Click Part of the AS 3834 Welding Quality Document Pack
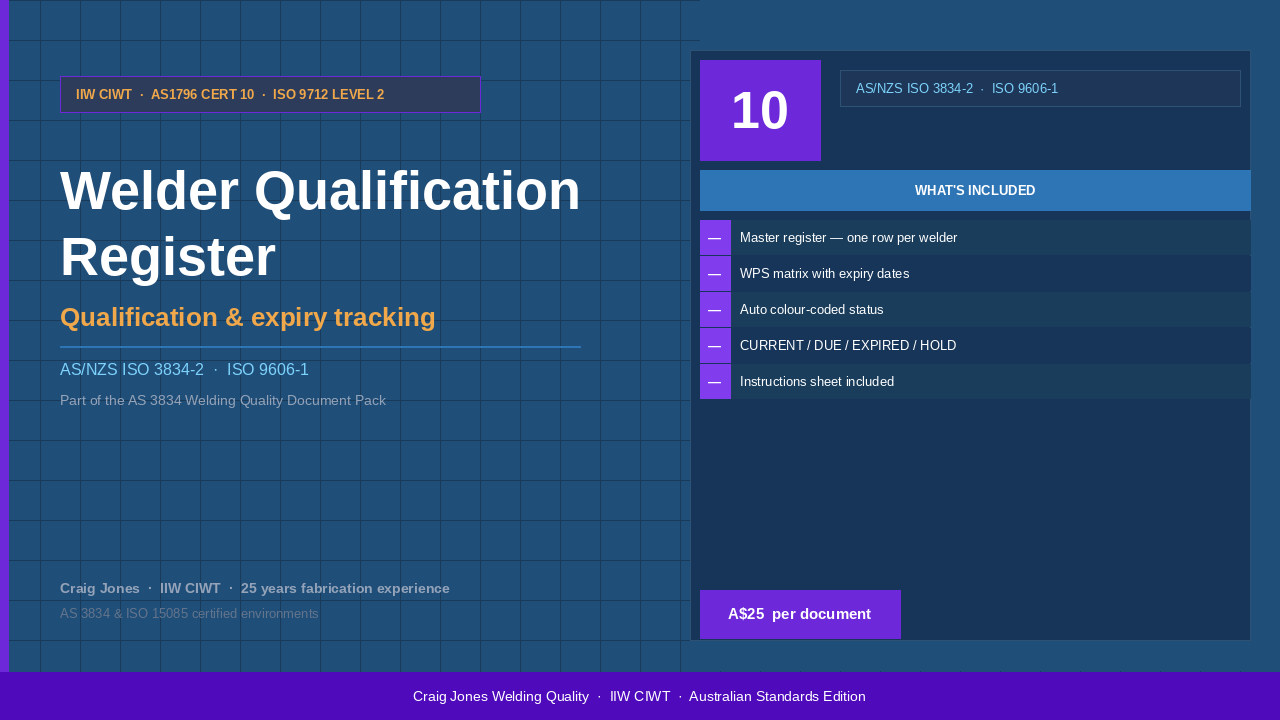This screenshot has height=720, width=1280. (223, 400)
